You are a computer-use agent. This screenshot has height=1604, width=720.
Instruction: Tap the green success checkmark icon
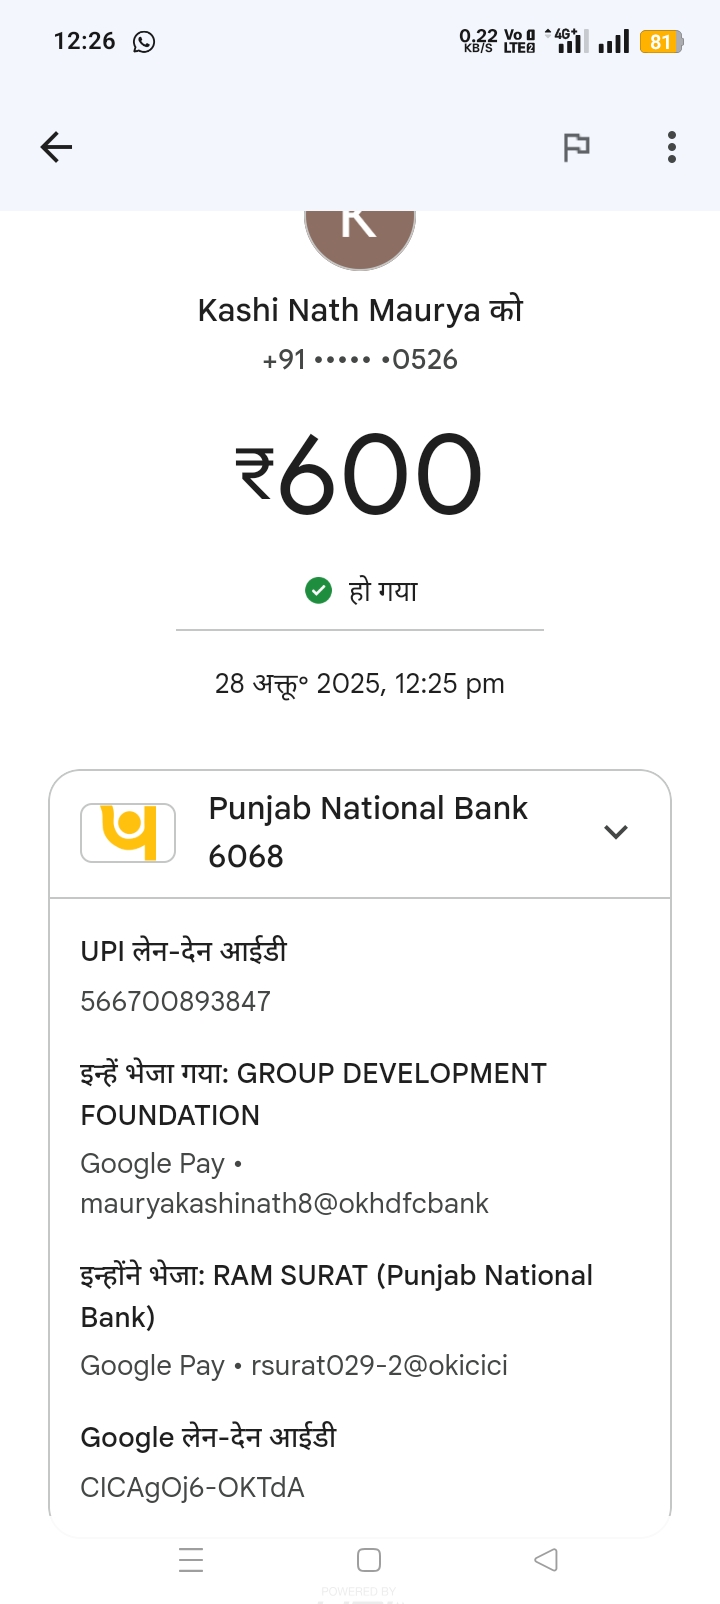[318, 591]
